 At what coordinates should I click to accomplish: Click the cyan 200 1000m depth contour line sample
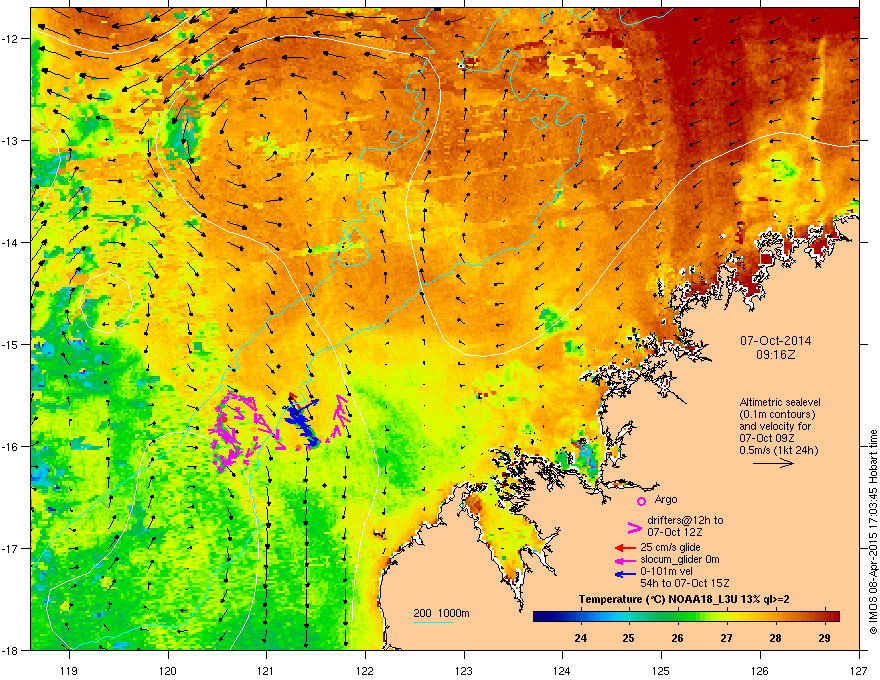pyautogui.click(x=433, y=622)
